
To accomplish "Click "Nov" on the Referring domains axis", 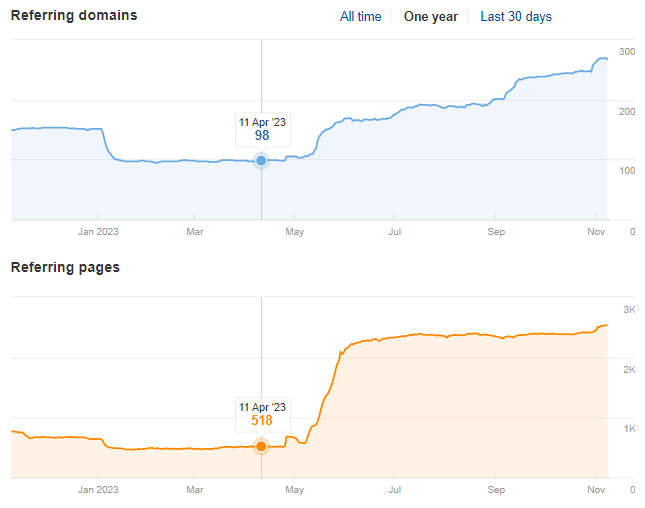I will pos(596,232).
